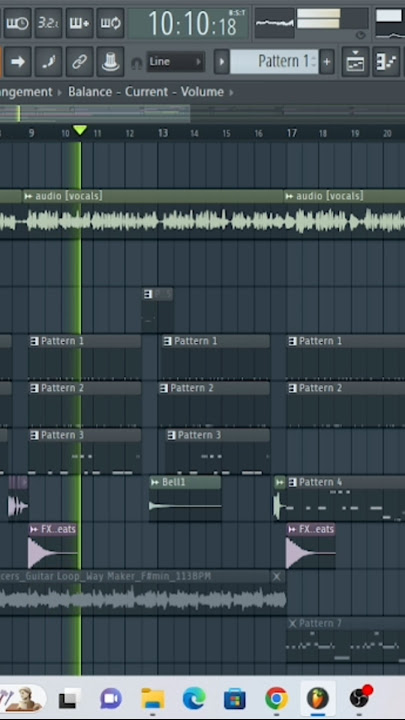The width and height of the screenshot is (405, 720).
Task: Click the playlist overview scrollbar strip
Action: 202,113
